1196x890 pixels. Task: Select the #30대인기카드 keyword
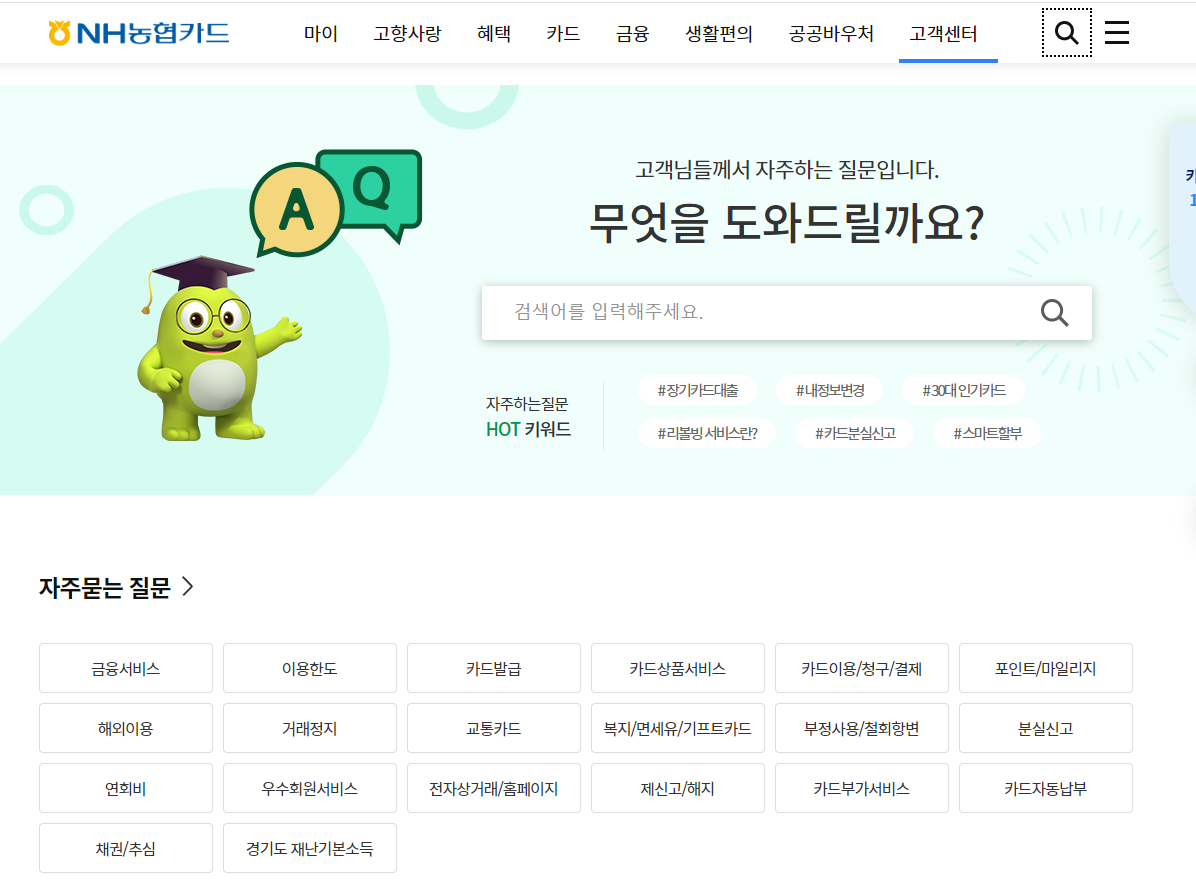(963, 390)
